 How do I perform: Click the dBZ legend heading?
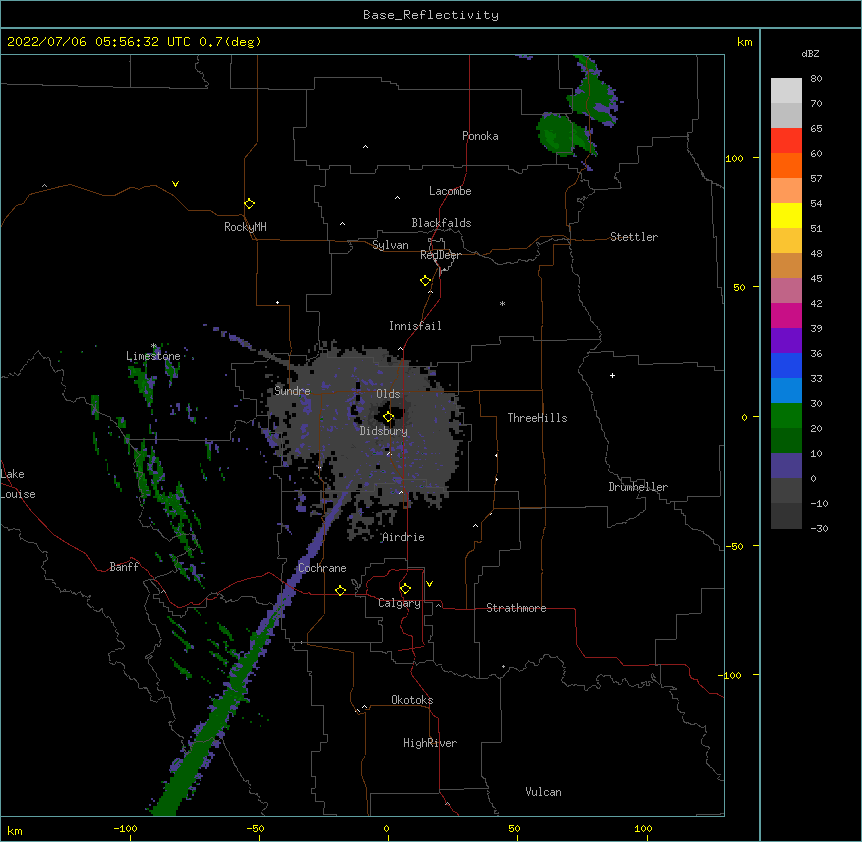coord(810,54)
